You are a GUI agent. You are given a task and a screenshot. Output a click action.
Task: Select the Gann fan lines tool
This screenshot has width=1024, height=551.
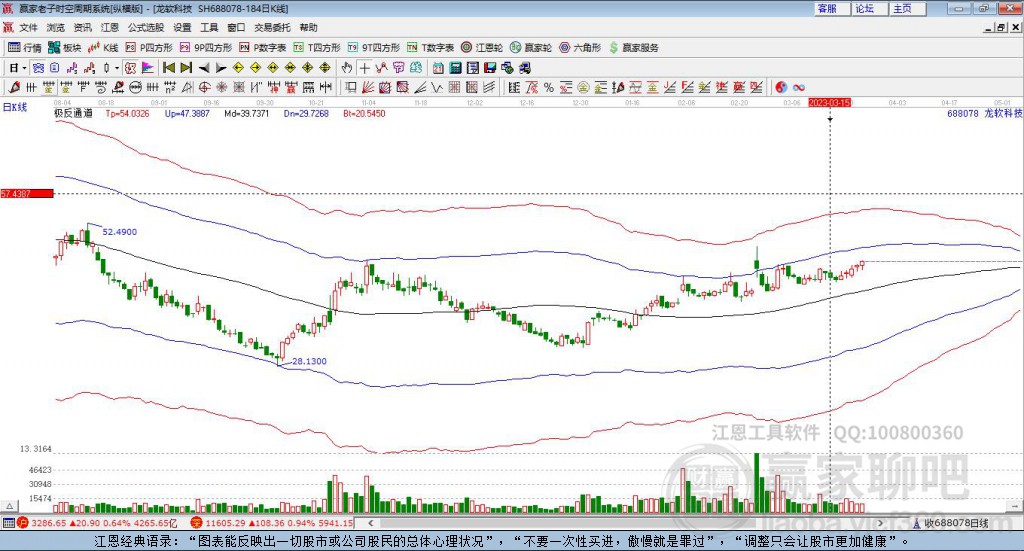pyautogui.click(x=368, y=87)
